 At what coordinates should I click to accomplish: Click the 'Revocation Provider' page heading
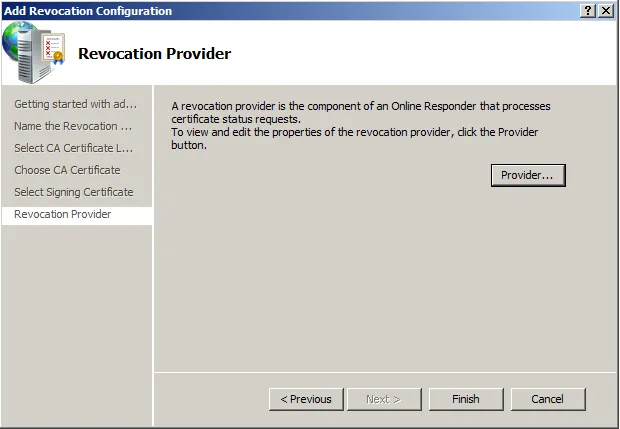click(x=154, y=53)
